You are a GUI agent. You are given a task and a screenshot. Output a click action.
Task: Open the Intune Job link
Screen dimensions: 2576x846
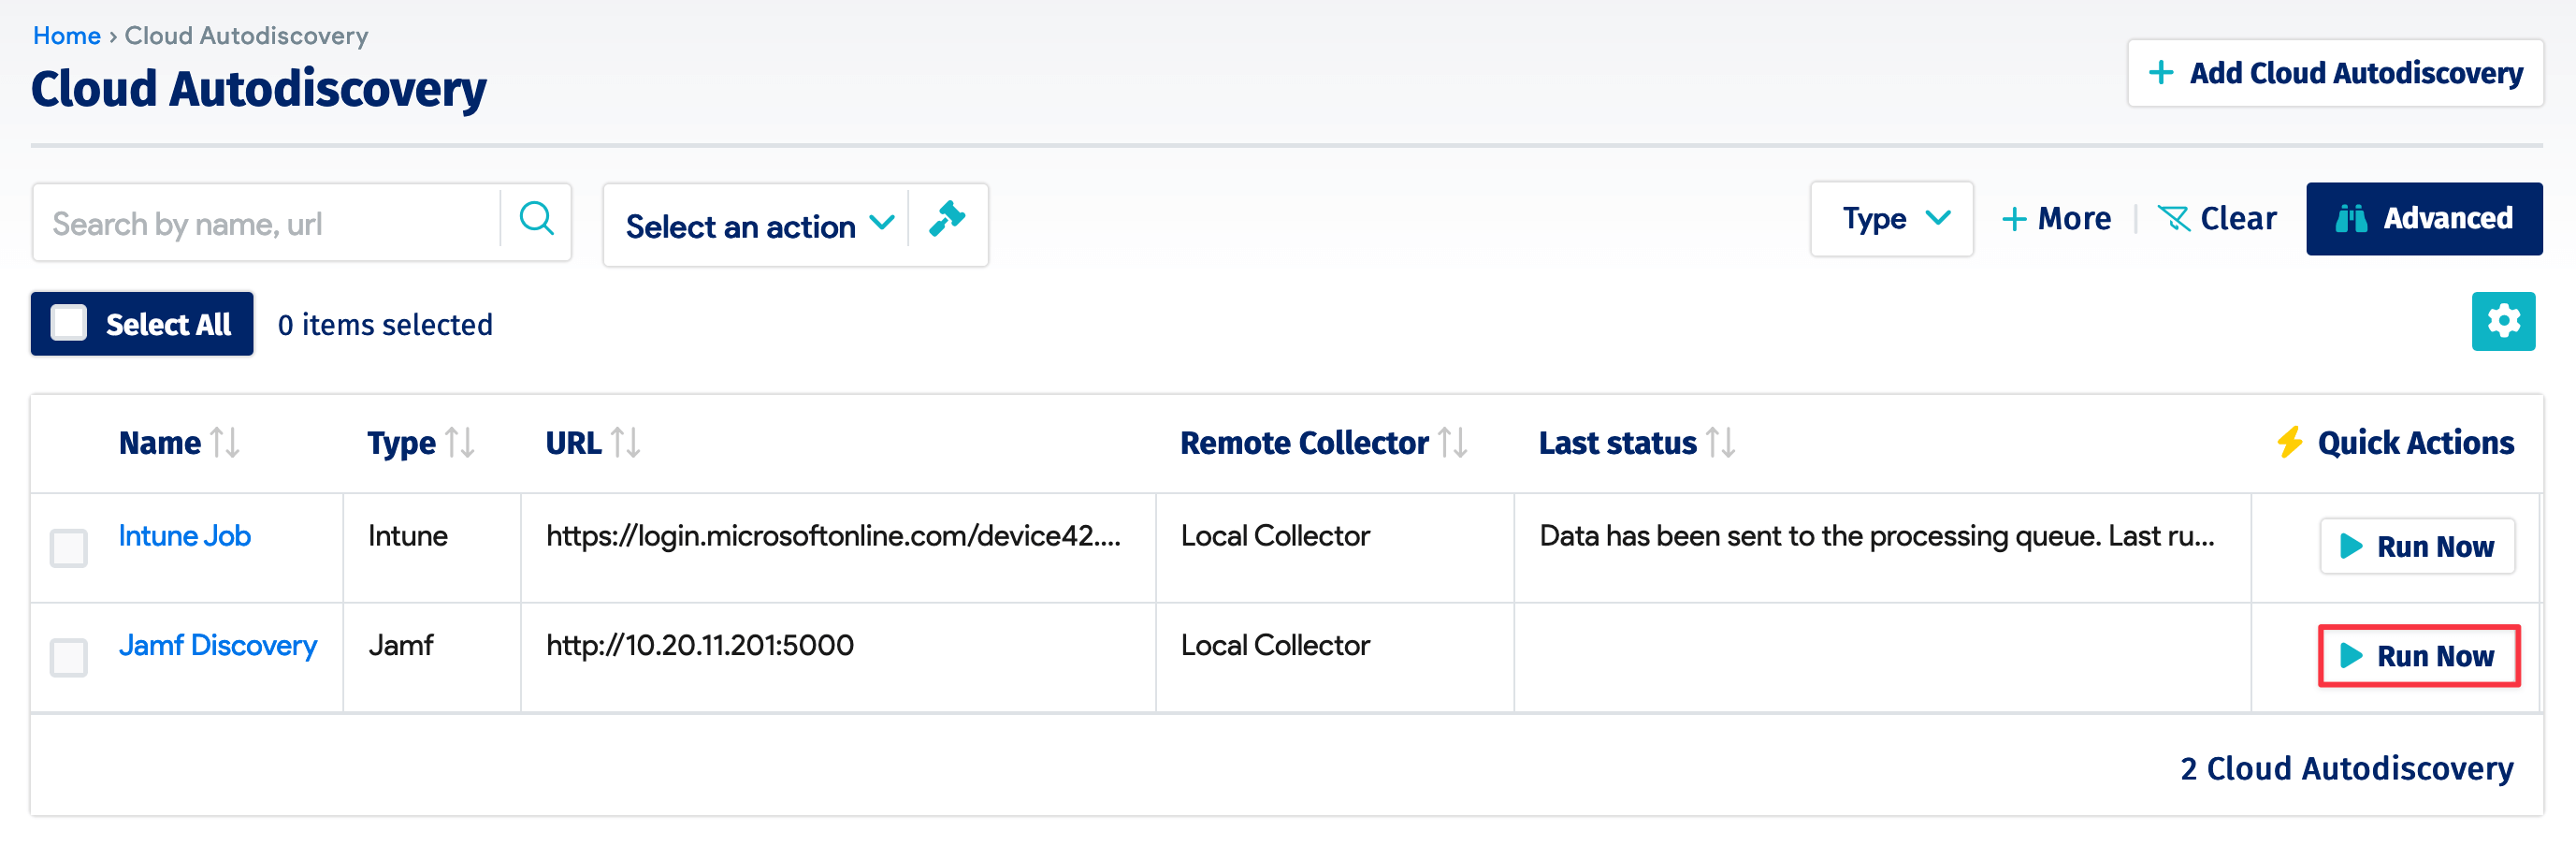pos(184,536)
